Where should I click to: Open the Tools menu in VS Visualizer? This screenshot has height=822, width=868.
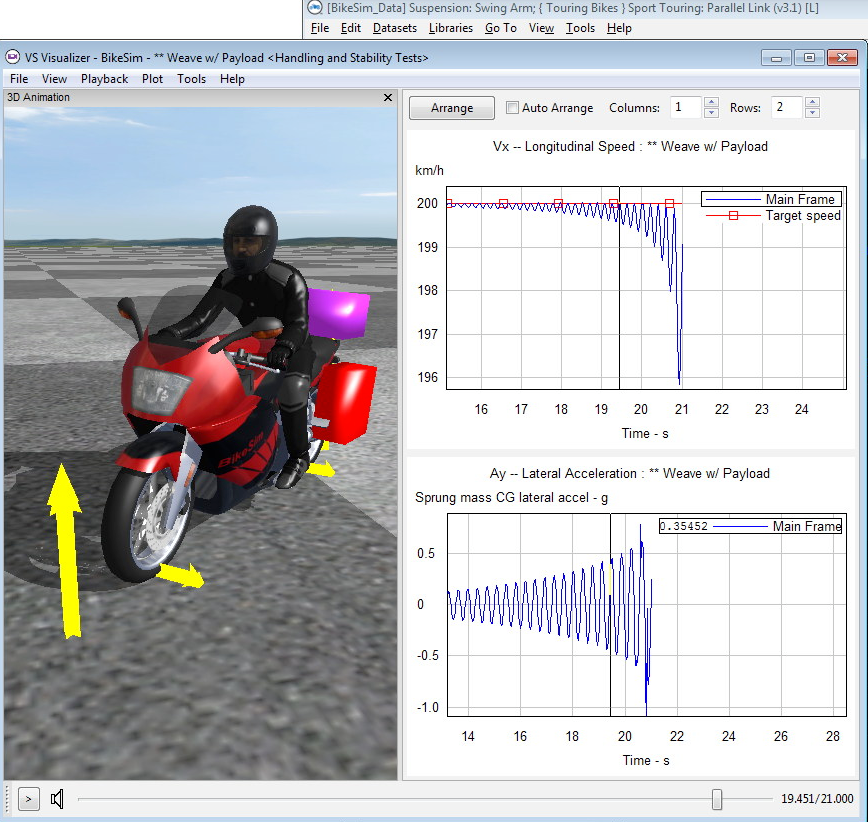coord(192,79)
